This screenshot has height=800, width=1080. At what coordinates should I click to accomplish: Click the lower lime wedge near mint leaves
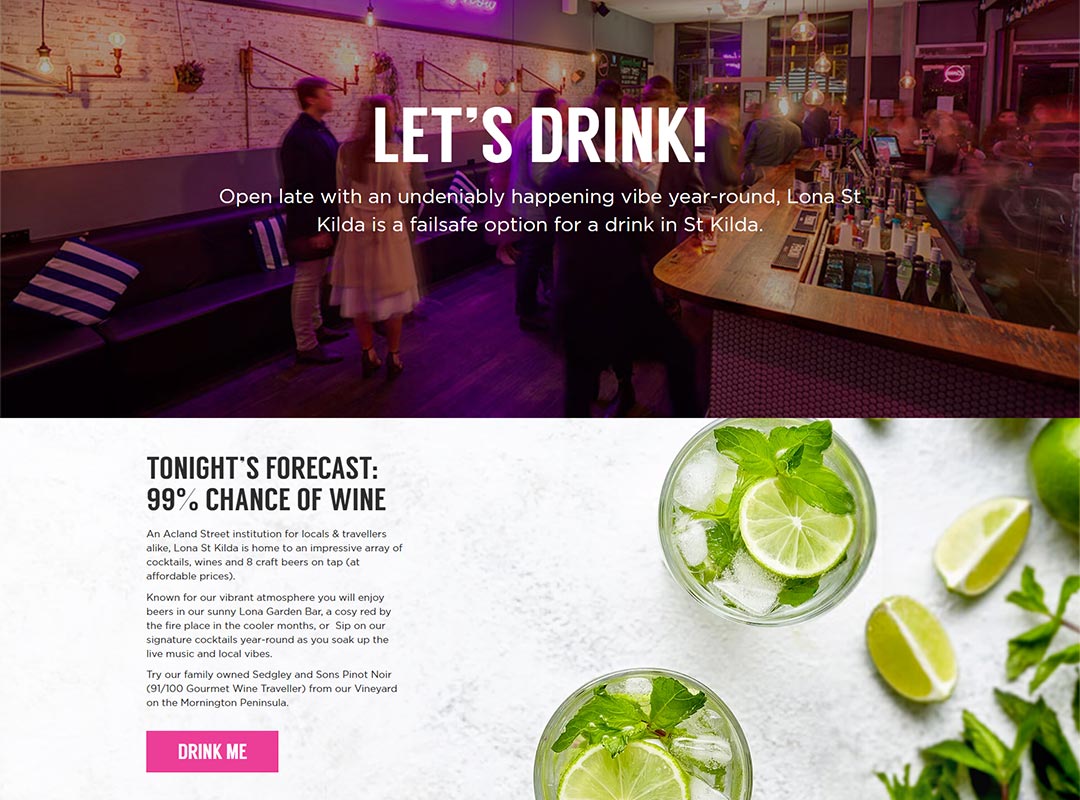coord(911,648)
